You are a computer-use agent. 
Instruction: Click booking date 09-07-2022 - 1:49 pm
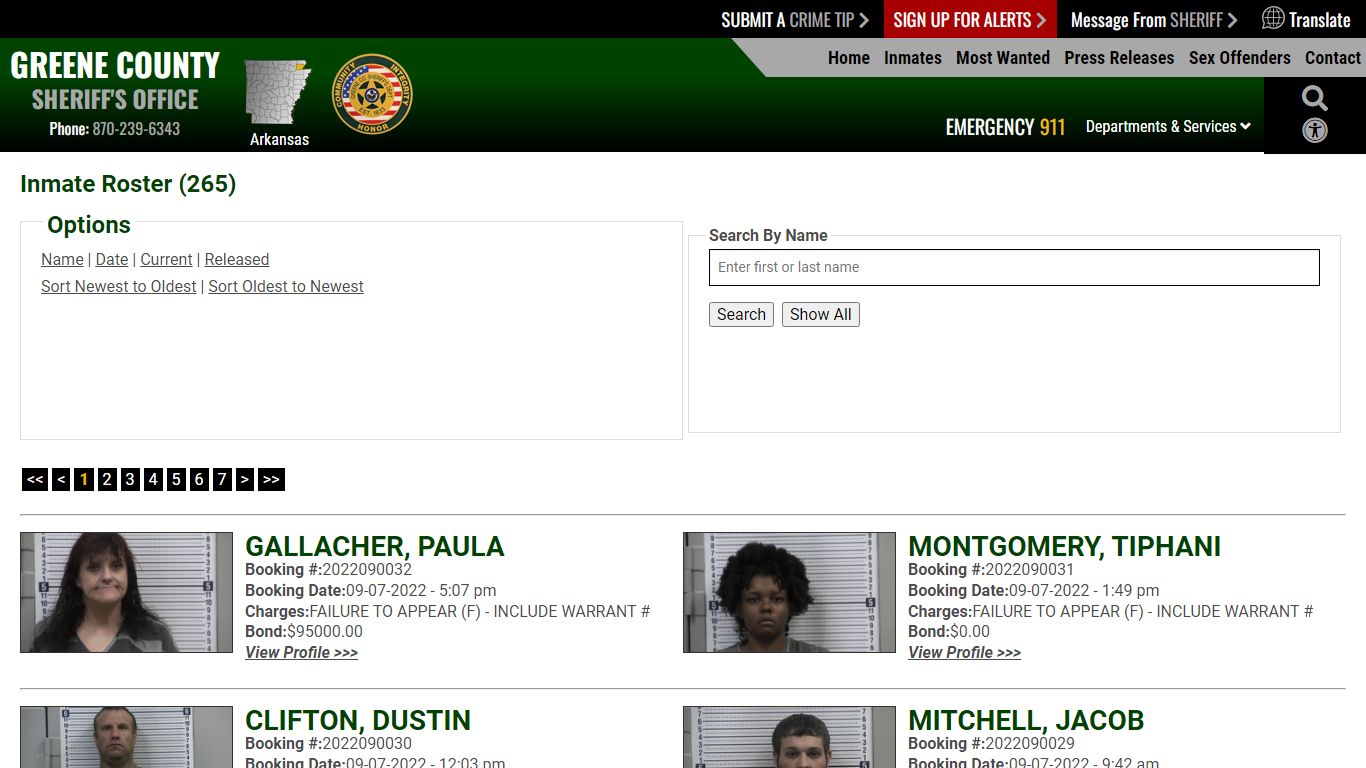[x=1084, y=590]
